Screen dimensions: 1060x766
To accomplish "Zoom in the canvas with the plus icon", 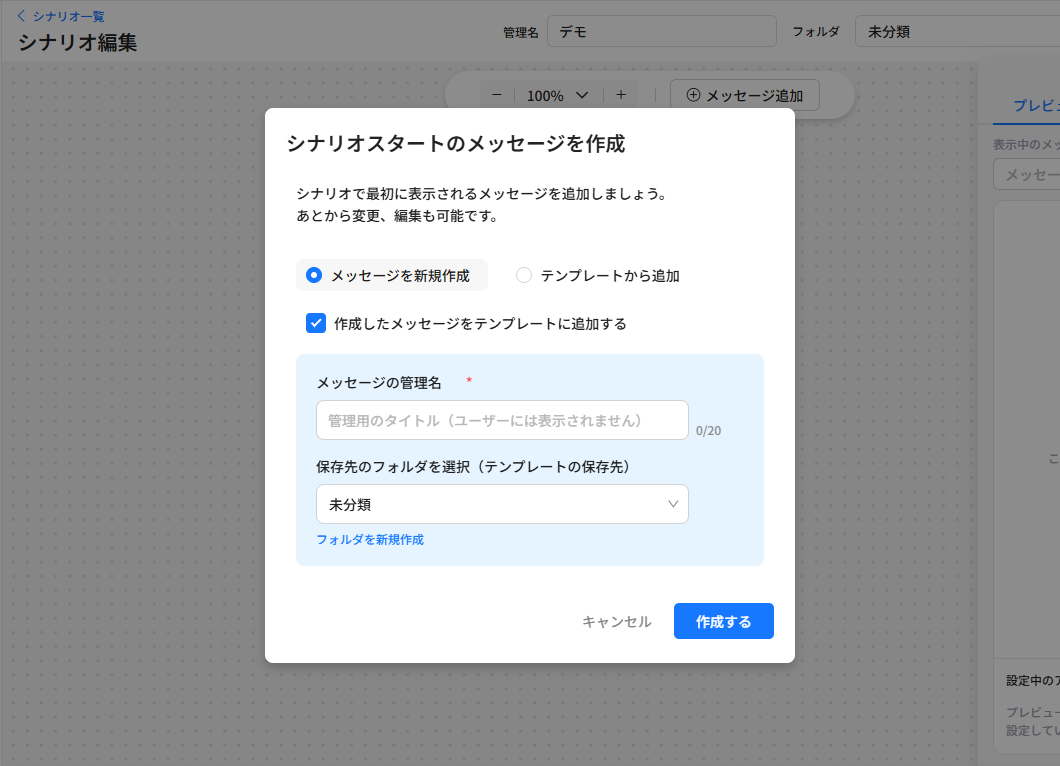I will 621,95.
